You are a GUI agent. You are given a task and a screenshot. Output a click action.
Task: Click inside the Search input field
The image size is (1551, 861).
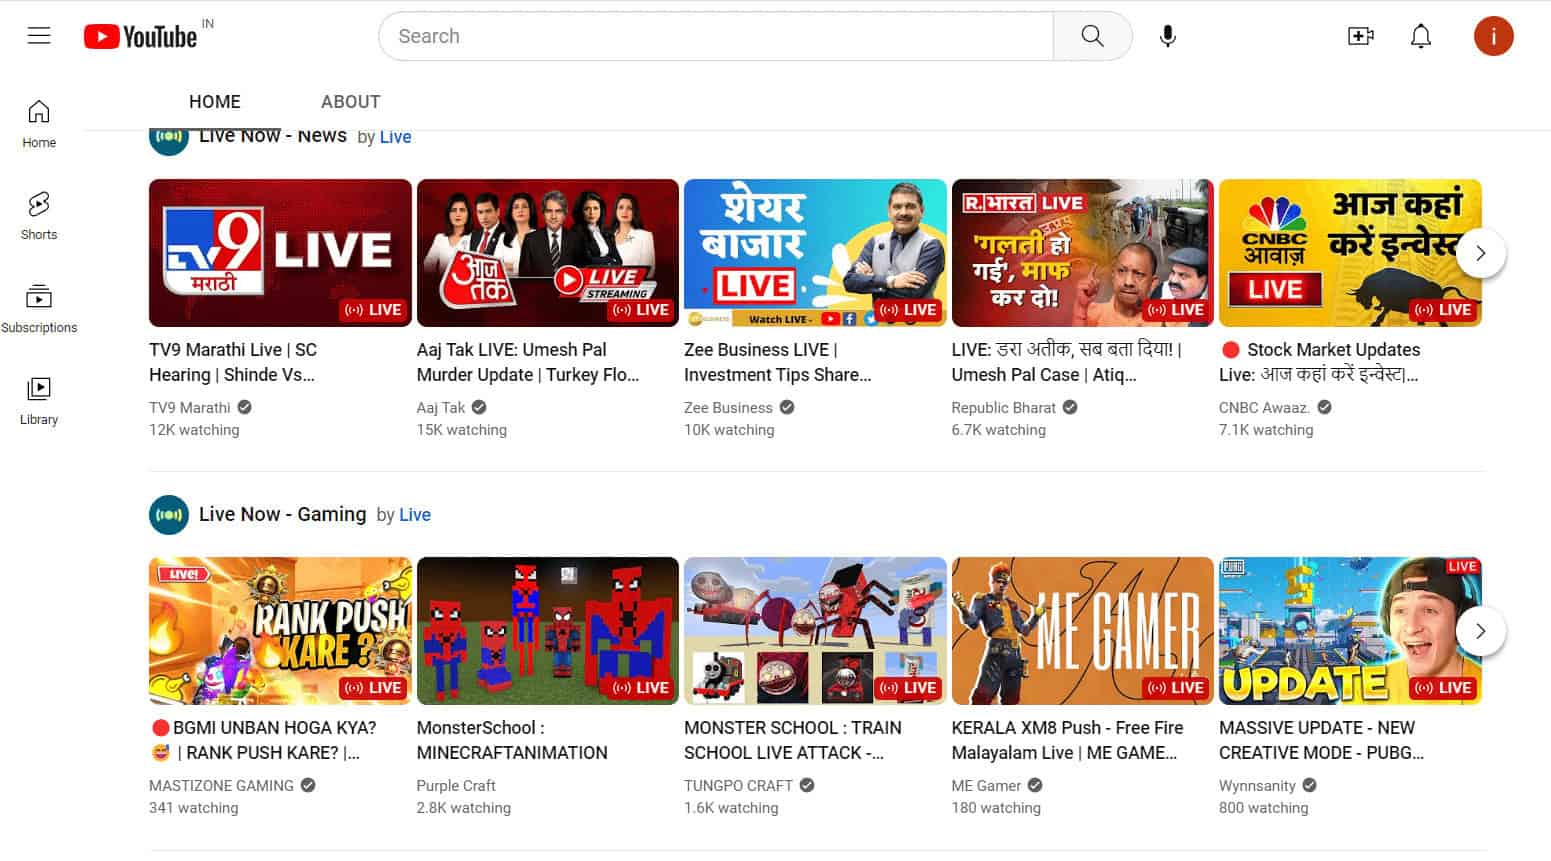700,35
